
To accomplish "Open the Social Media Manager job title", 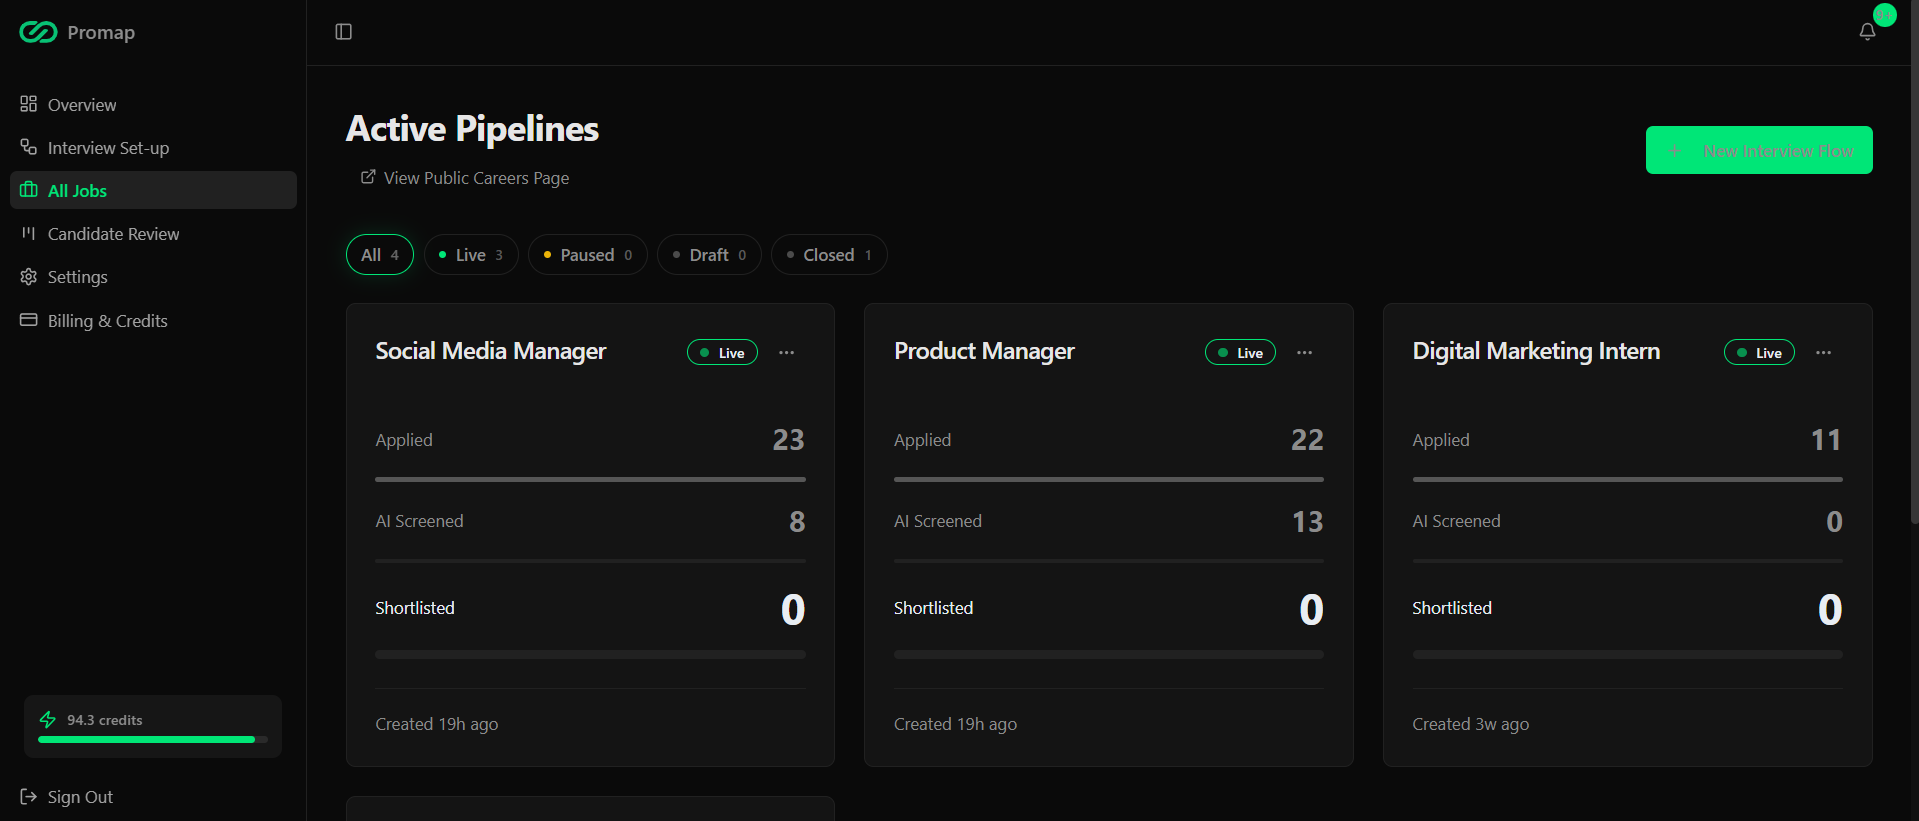I will pos(491,351).
